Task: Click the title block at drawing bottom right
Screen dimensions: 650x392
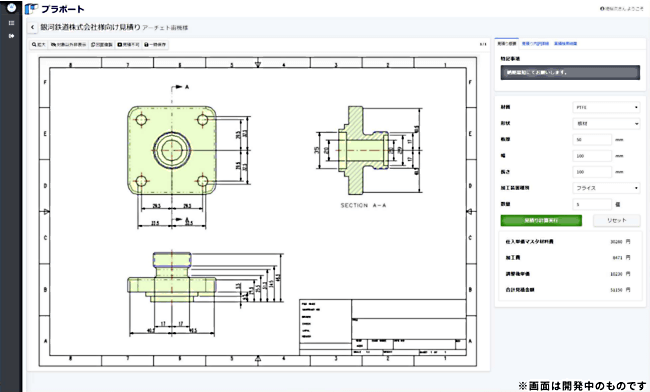Action: pyautogui.click(x=383, y=327)
